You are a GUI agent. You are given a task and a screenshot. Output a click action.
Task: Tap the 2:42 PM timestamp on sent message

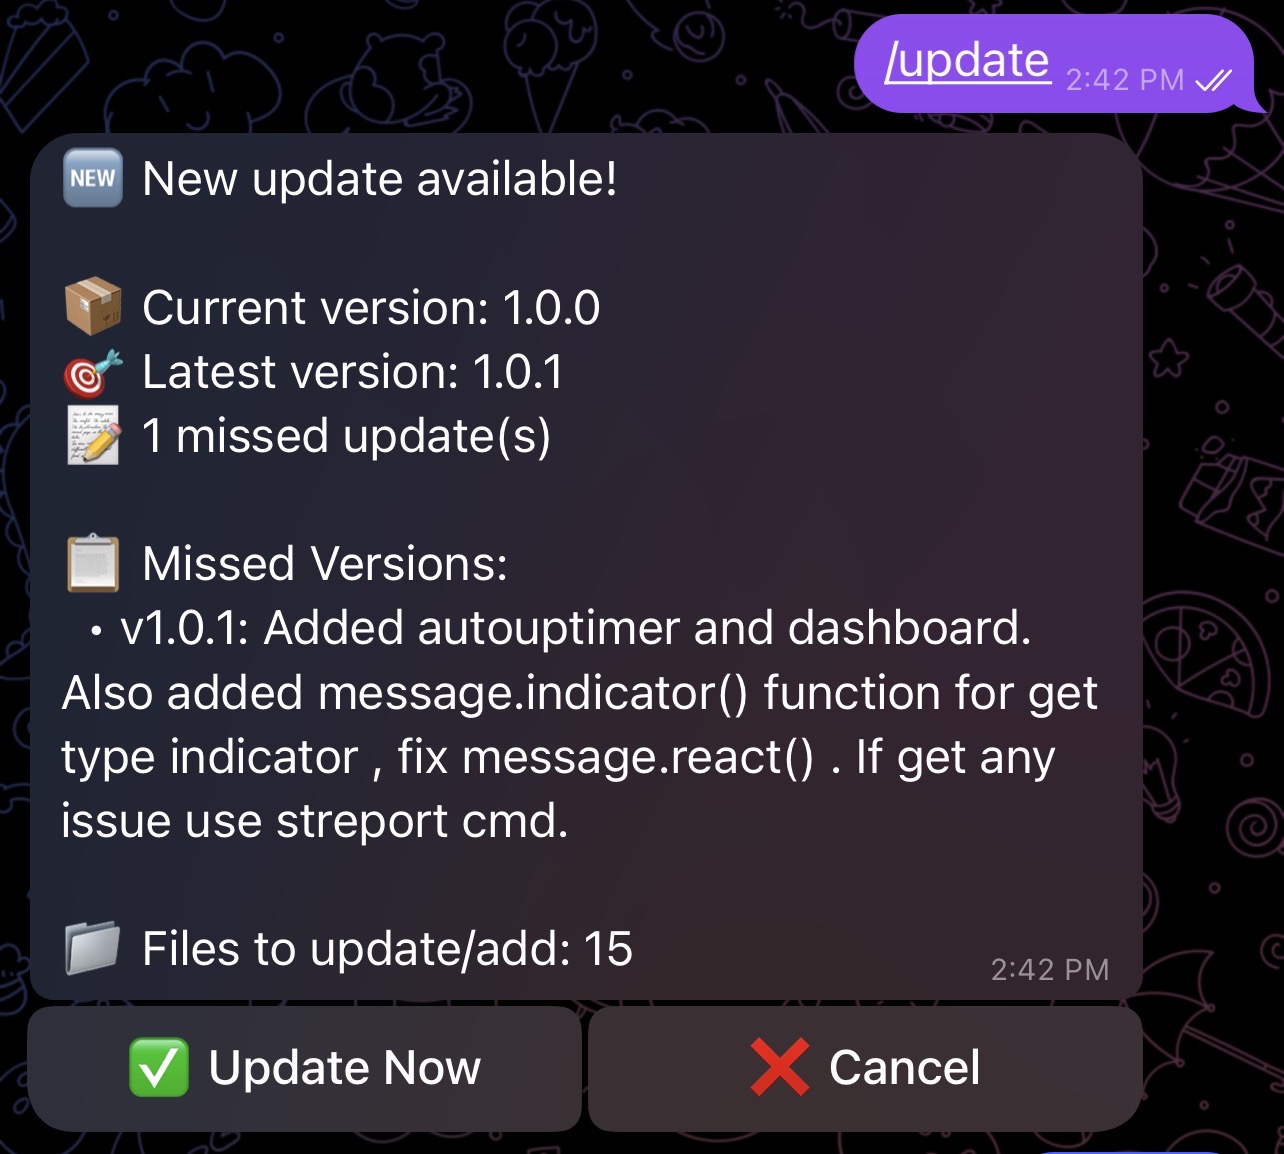1125,80
